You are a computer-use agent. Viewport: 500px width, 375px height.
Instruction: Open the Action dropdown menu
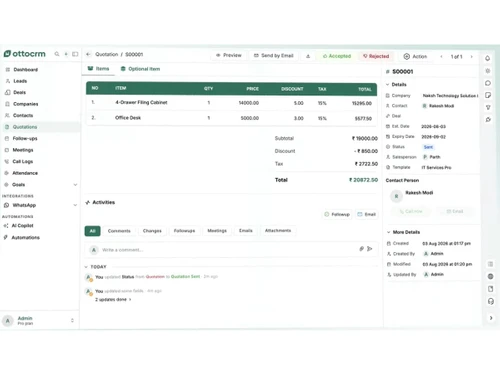pyautogui.click(x=415, y=57)
